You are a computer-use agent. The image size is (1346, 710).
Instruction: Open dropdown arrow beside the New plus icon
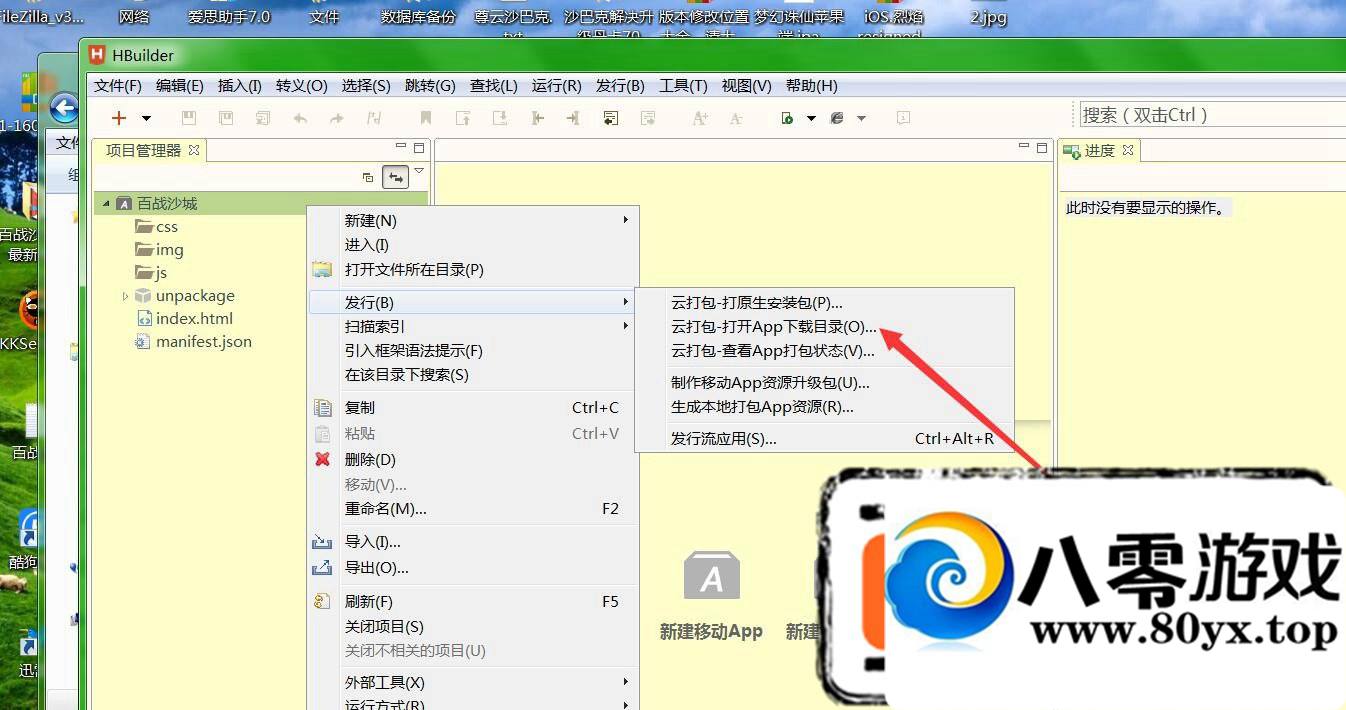(146, 118)
